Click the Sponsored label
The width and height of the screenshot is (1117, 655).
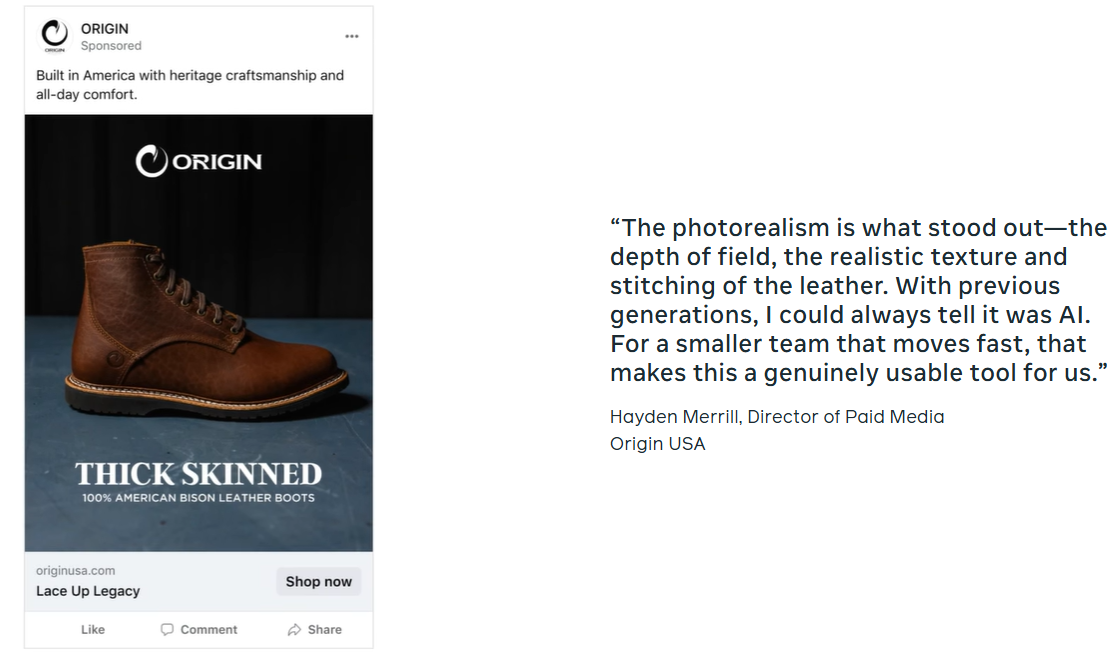pos(111,46)
